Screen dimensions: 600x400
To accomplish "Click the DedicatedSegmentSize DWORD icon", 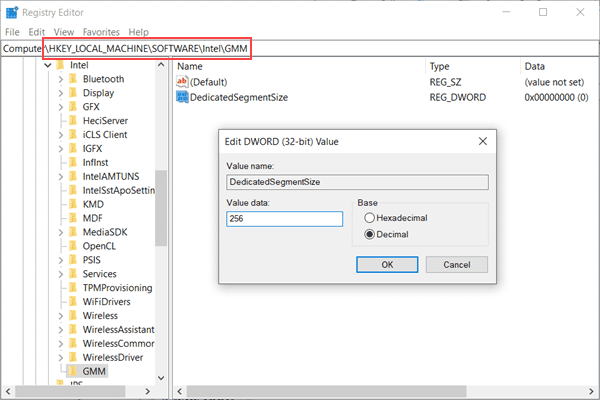I will click(182, 97).
